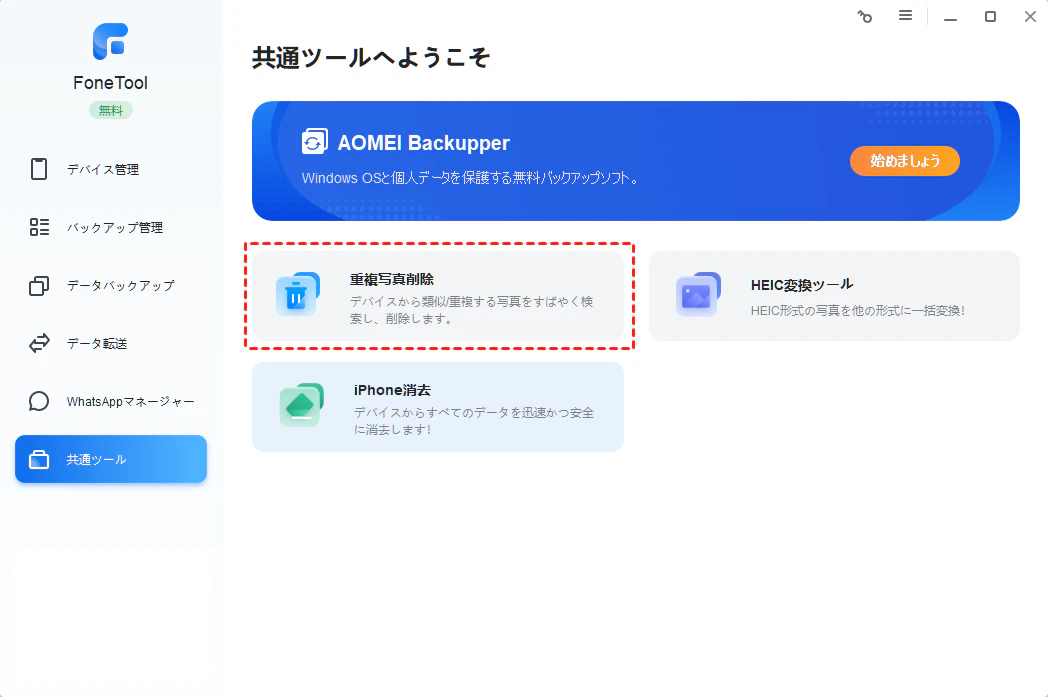Click the AOMEI Backupper sync icon
Image resolution: width=1048 pixels, height=697 pixels.
pyautogui.click(x=314, y=142)
